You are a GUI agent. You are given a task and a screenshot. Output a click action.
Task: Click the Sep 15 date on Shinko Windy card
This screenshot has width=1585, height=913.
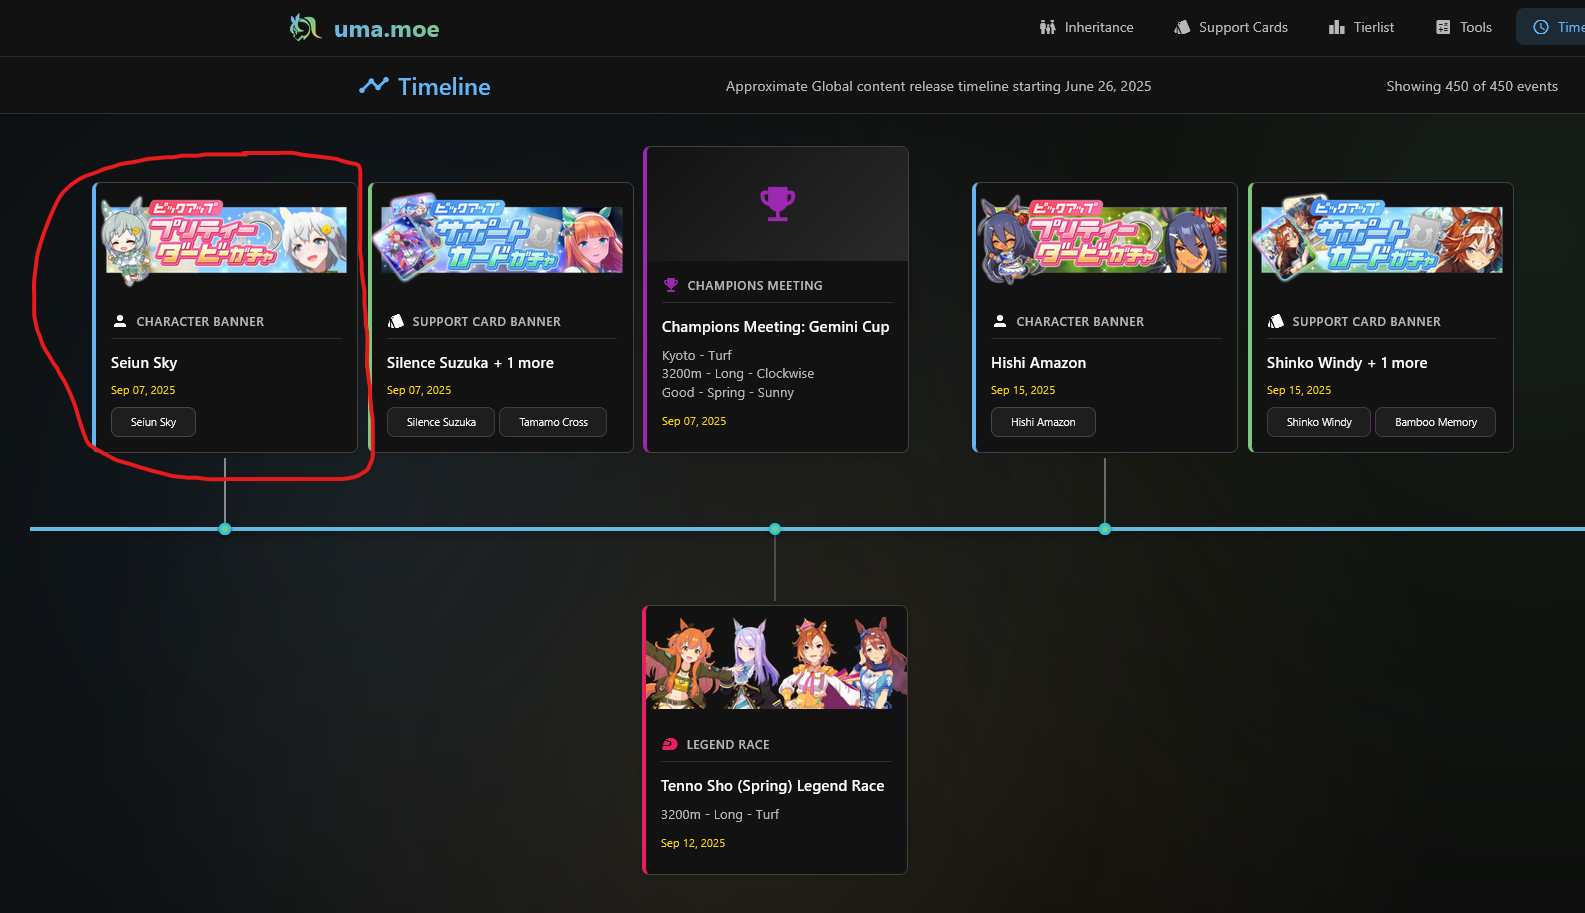pyautogui.click(x=1299, y=390)
